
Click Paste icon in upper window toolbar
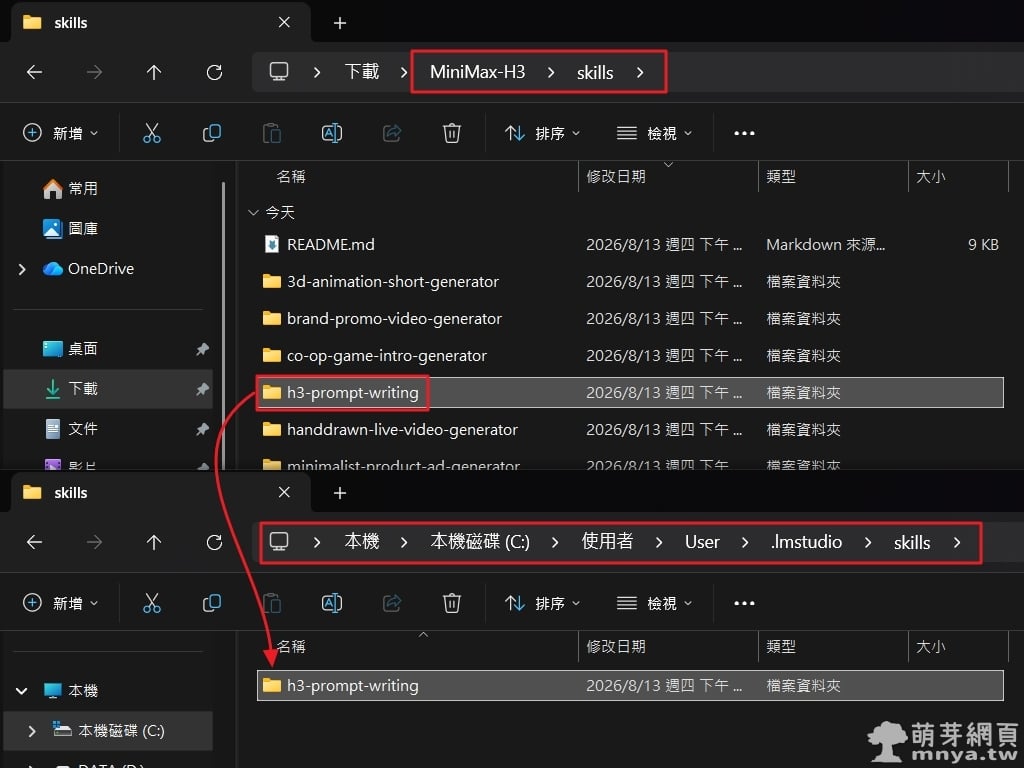(272, 133)
